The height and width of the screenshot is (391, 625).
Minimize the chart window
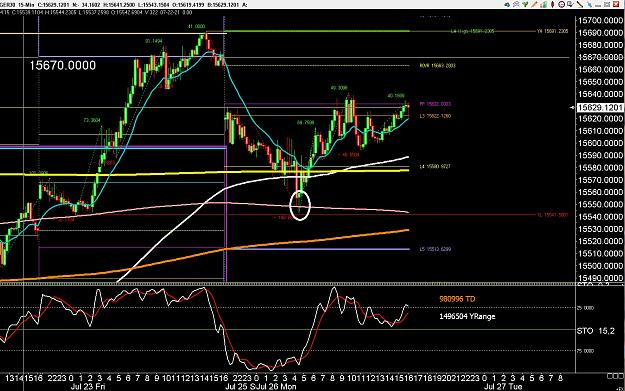click(598, 6)
